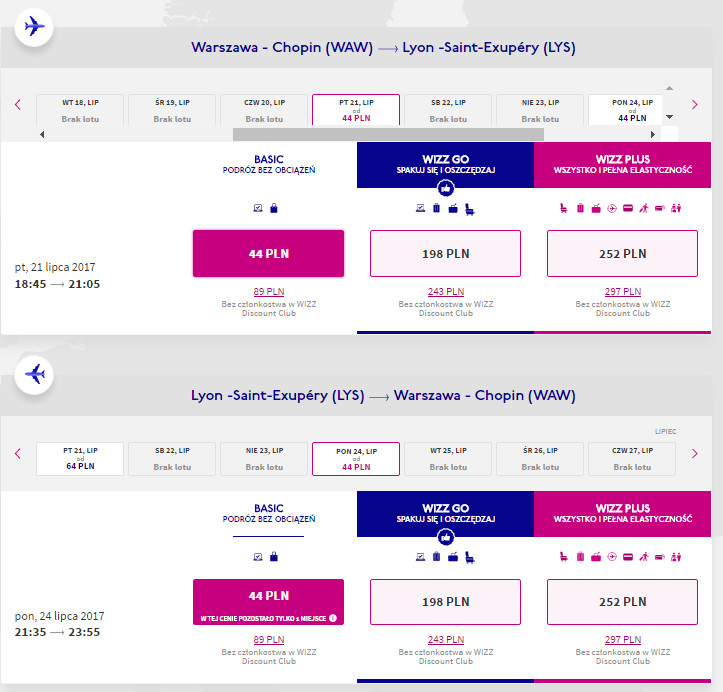Click the horizontal scrollbar right arrow
The width and height of the screenshot is (723, 692).
652,135
